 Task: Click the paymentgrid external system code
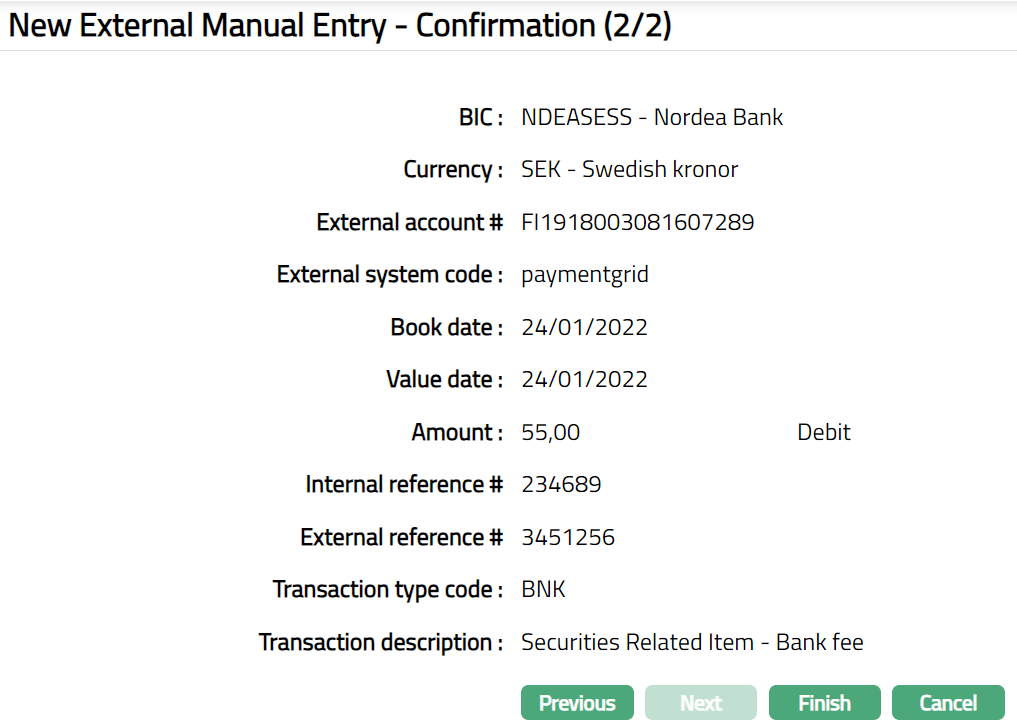click(x=585, y=275)
